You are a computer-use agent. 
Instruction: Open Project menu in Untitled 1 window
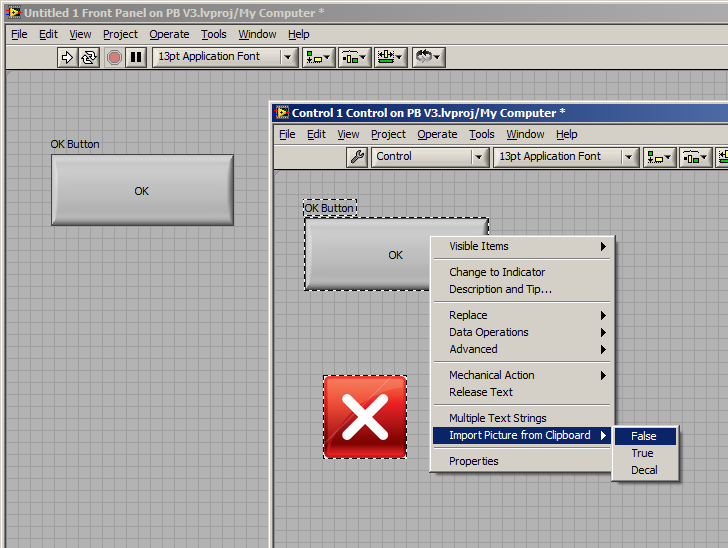tap(120, 34)
